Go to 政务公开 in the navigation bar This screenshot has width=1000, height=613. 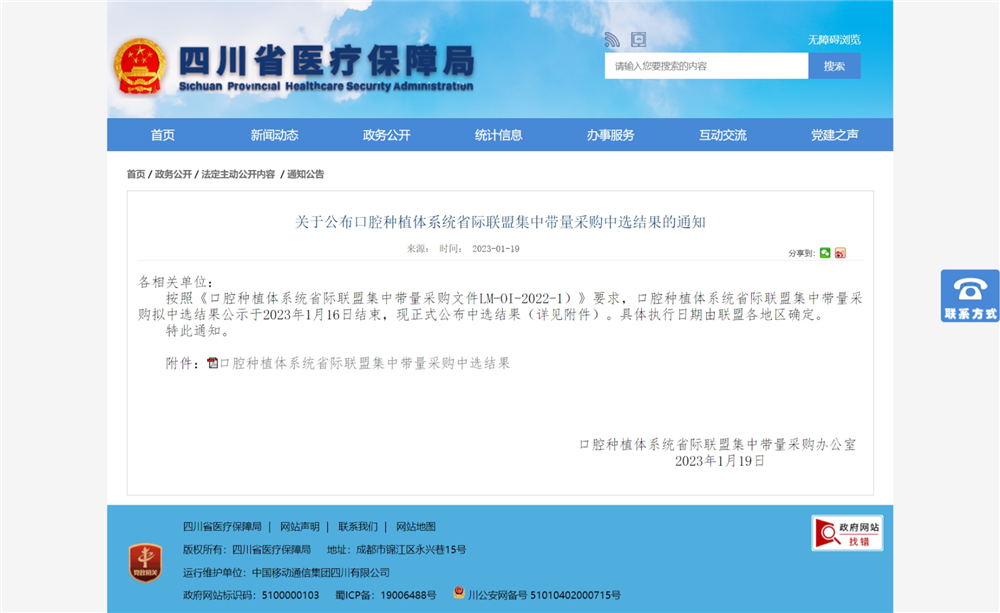point(386,135)
